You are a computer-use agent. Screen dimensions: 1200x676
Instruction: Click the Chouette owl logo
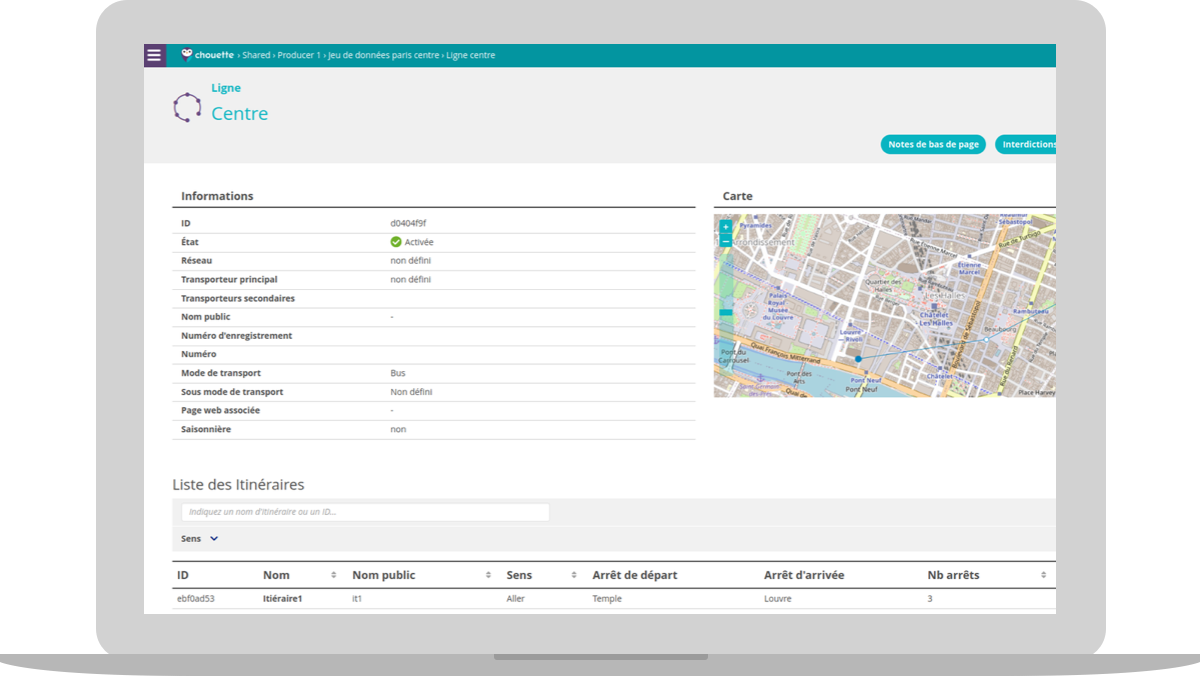186,55
